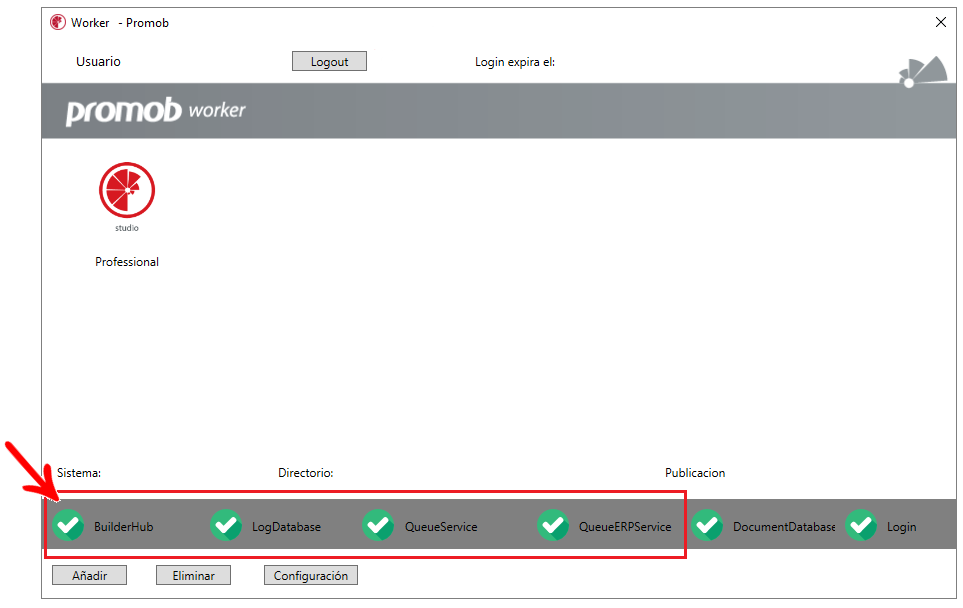Click the QueueService green check status icon
This screenshot has height=608, width=963.
click(x=378, y=525)
